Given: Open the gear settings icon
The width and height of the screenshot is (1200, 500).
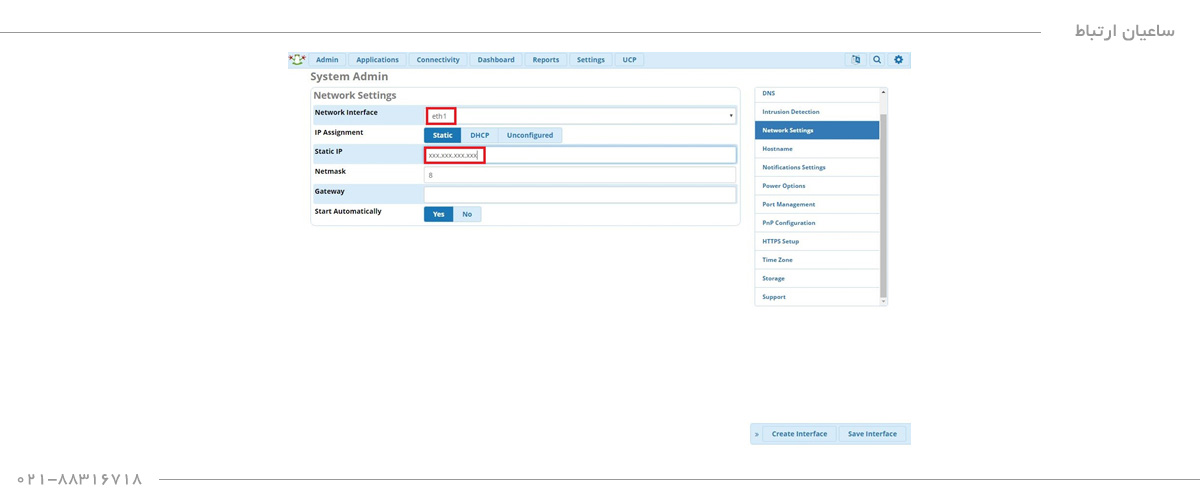Looking at the screenshot, I should pos(898,60).
